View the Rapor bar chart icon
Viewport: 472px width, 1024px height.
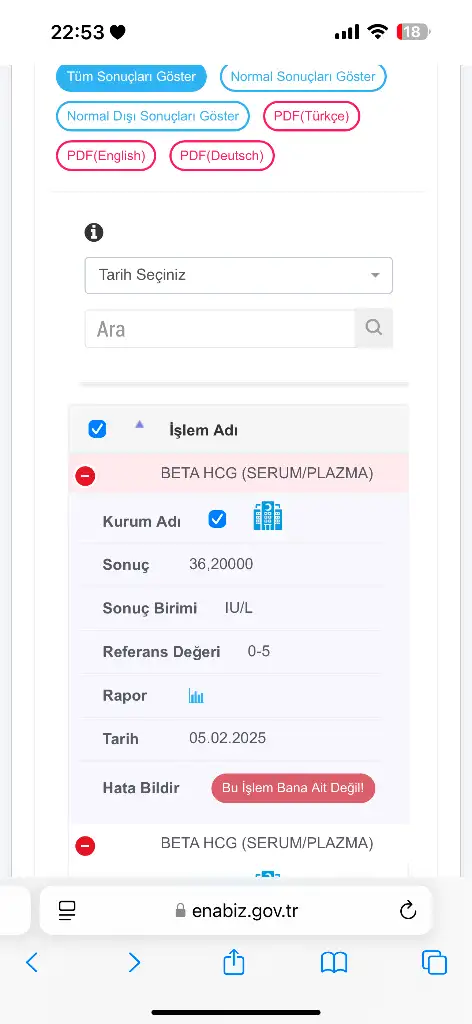(197, 696)
